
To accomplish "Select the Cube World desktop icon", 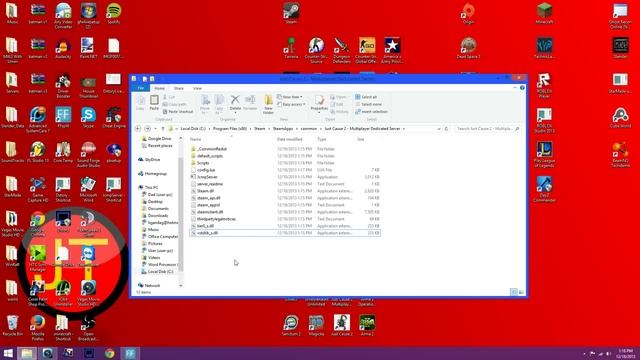I will coord(620,118).
